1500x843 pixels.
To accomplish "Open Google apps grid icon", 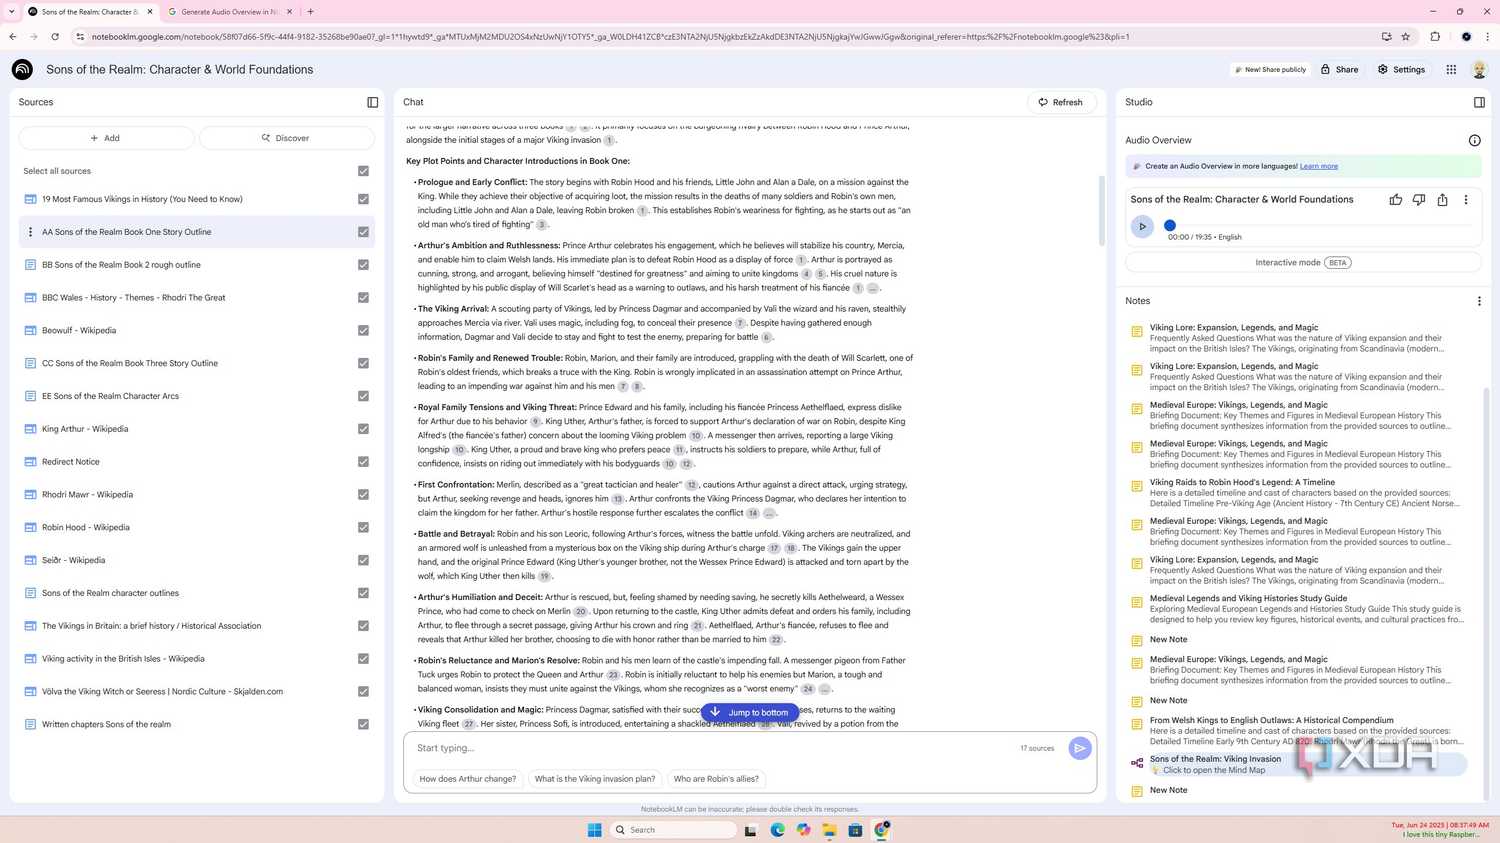I will (1451, 69).
